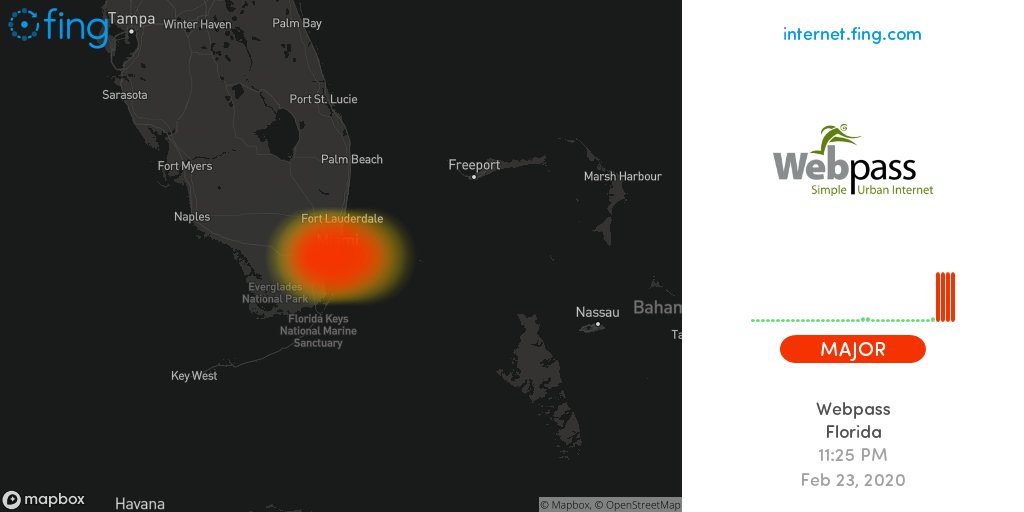Click the Webpass provider name text

pos(853,409)
